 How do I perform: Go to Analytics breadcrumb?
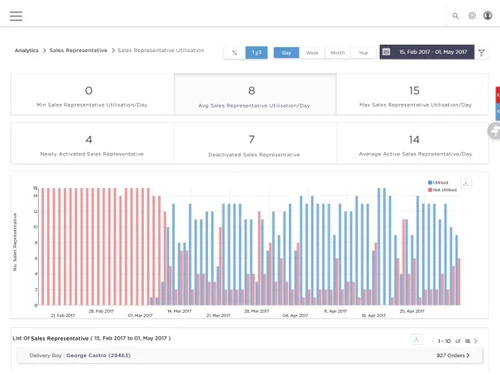[x=27, y=50]
